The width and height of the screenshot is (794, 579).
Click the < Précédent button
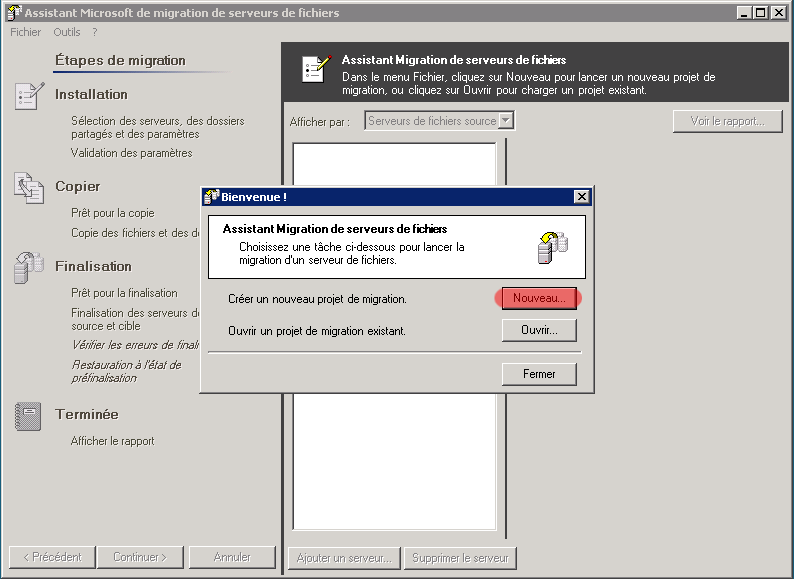[x=52, y=557]
